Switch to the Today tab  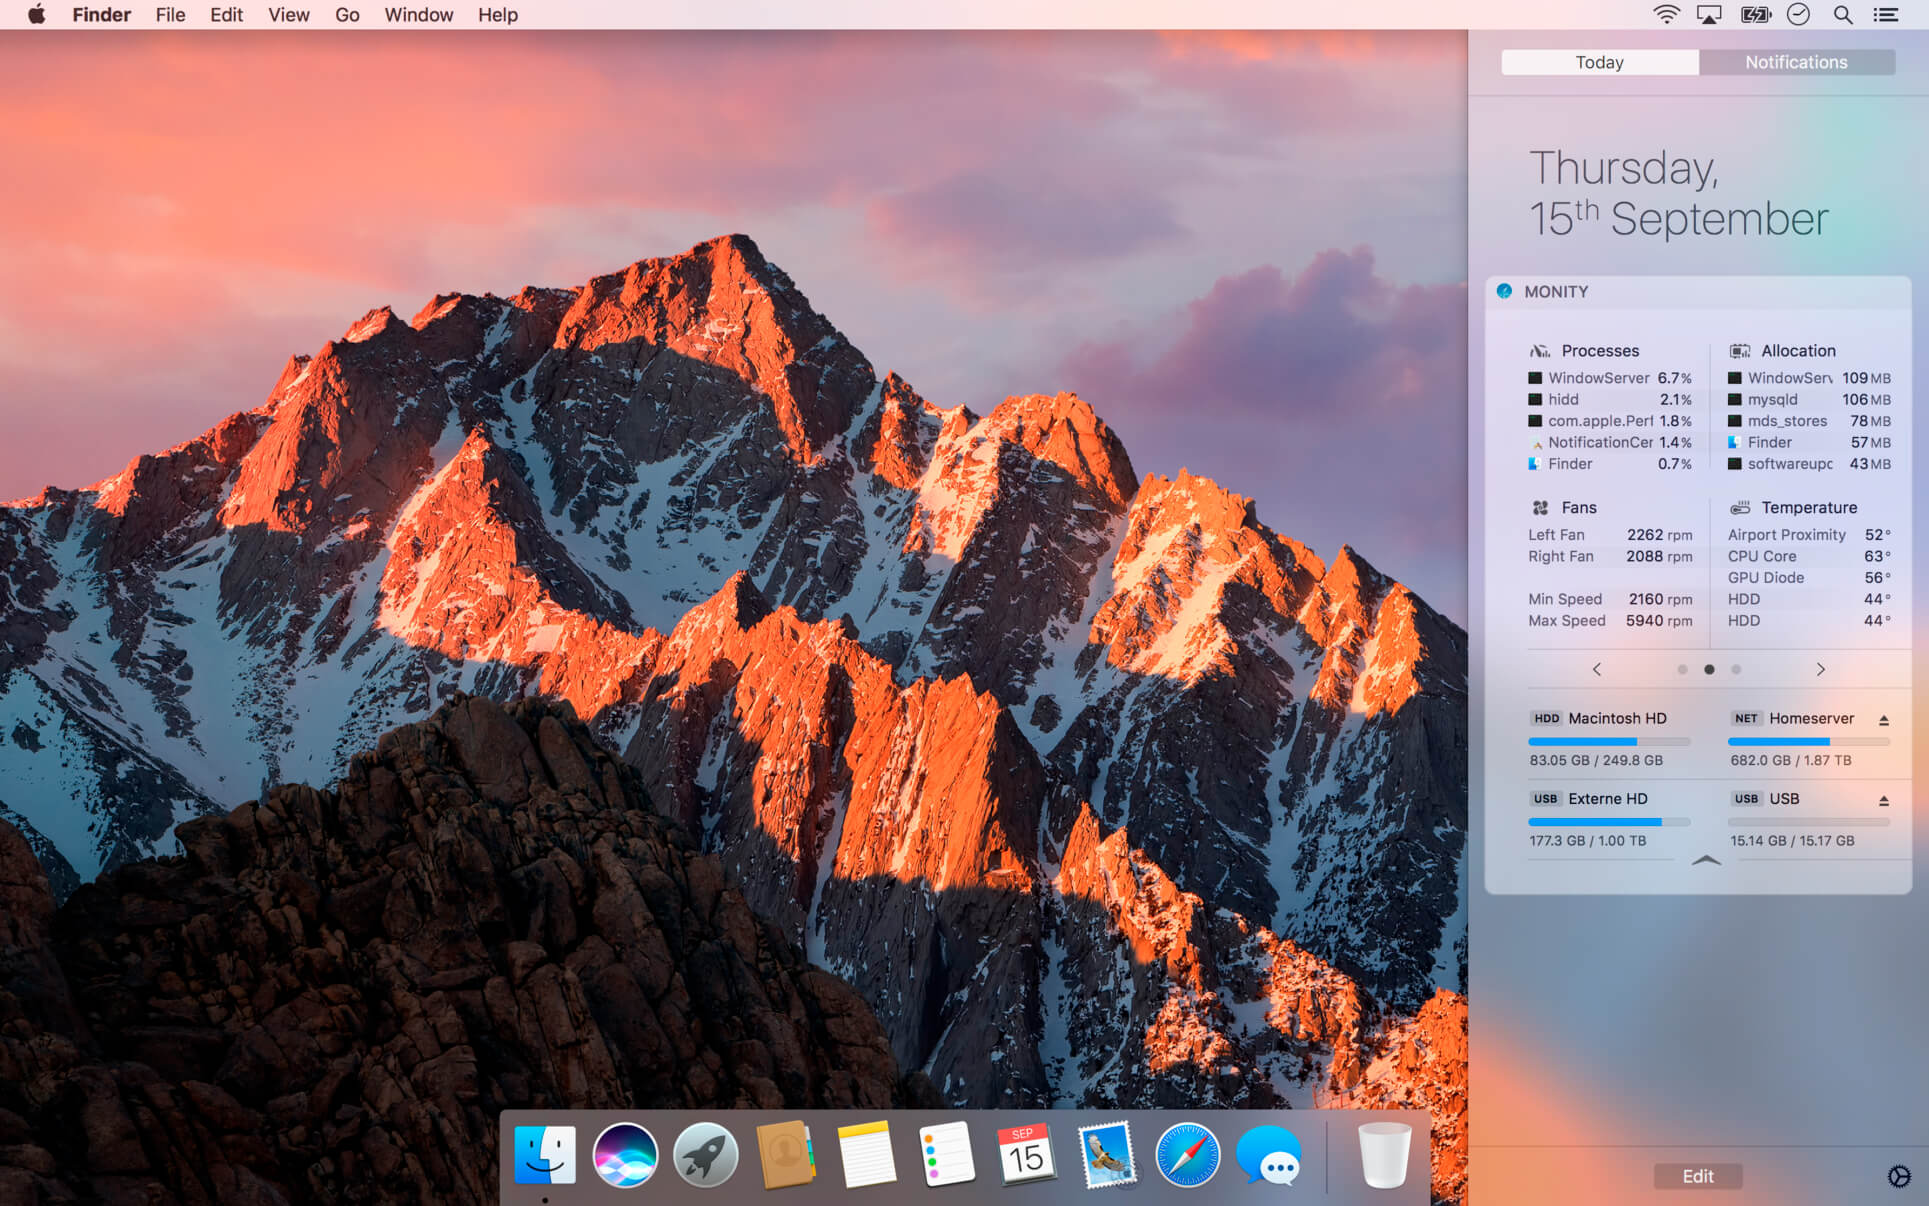click(1599, 62)
